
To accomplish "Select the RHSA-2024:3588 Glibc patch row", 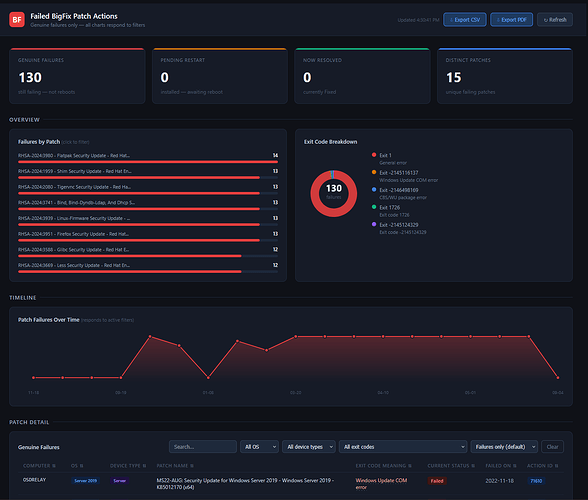I will pyautogui.click(x=148, y=252).
